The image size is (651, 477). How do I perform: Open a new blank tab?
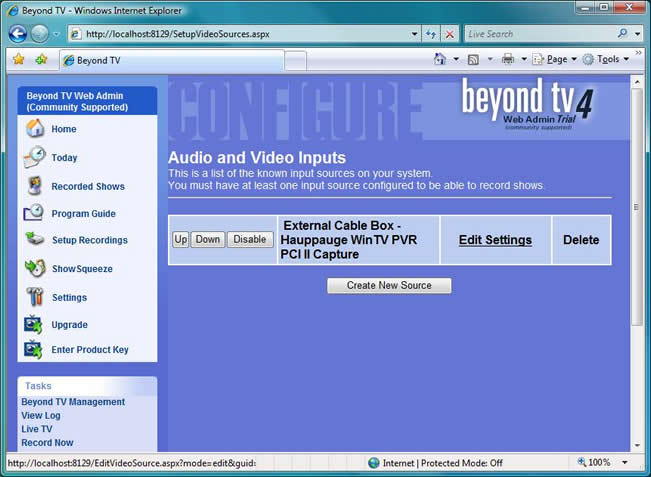click(296, 61)
